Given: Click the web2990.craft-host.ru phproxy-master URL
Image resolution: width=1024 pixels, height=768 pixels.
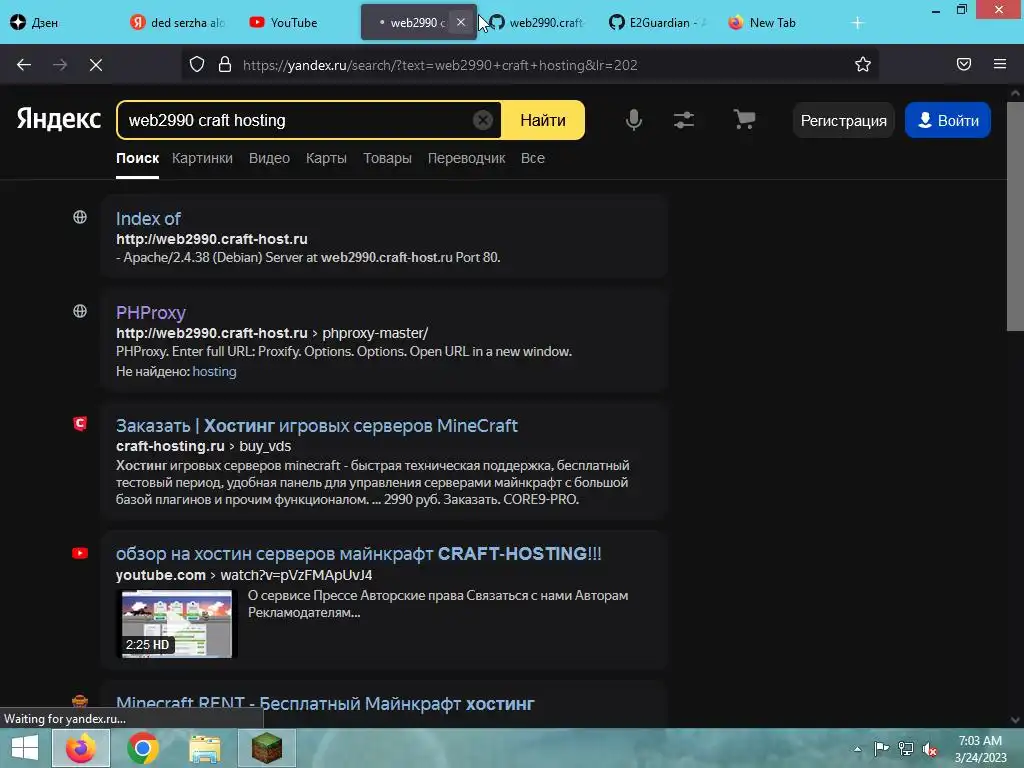Looking at the screenshot, I should [x=272, y=333].
